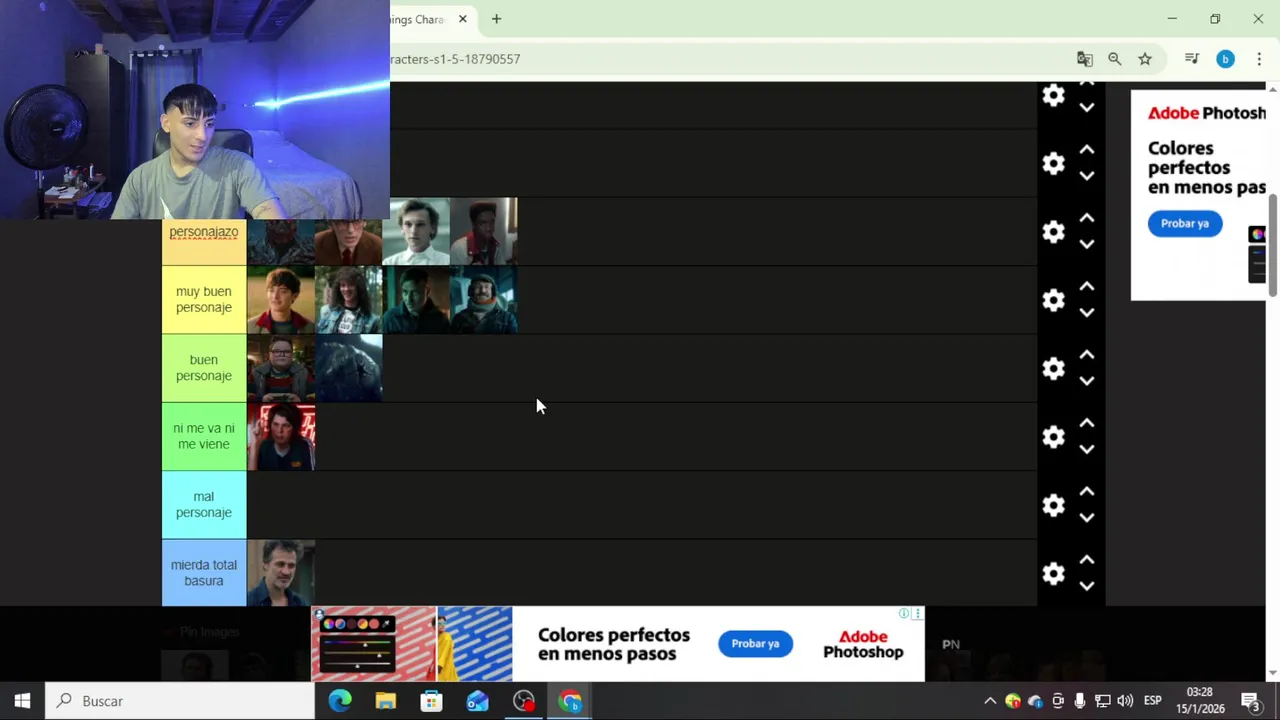Select white-shirt man thumbnail in personajazo row

[416, 231]
